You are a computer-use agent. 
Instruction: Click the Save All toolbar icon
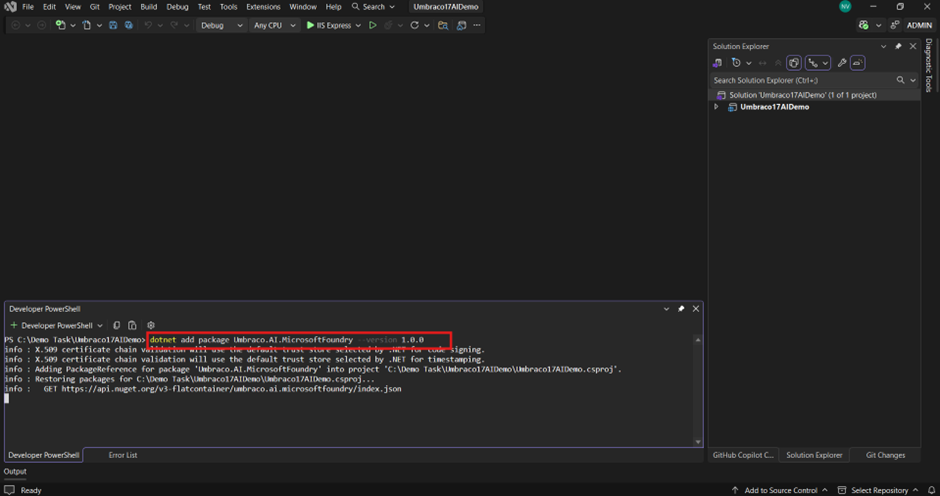128,25
